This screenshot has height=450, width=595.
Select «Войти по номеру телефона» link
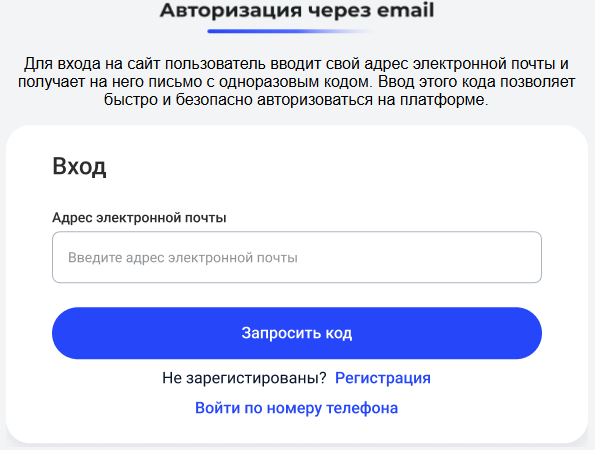(296, 408)
